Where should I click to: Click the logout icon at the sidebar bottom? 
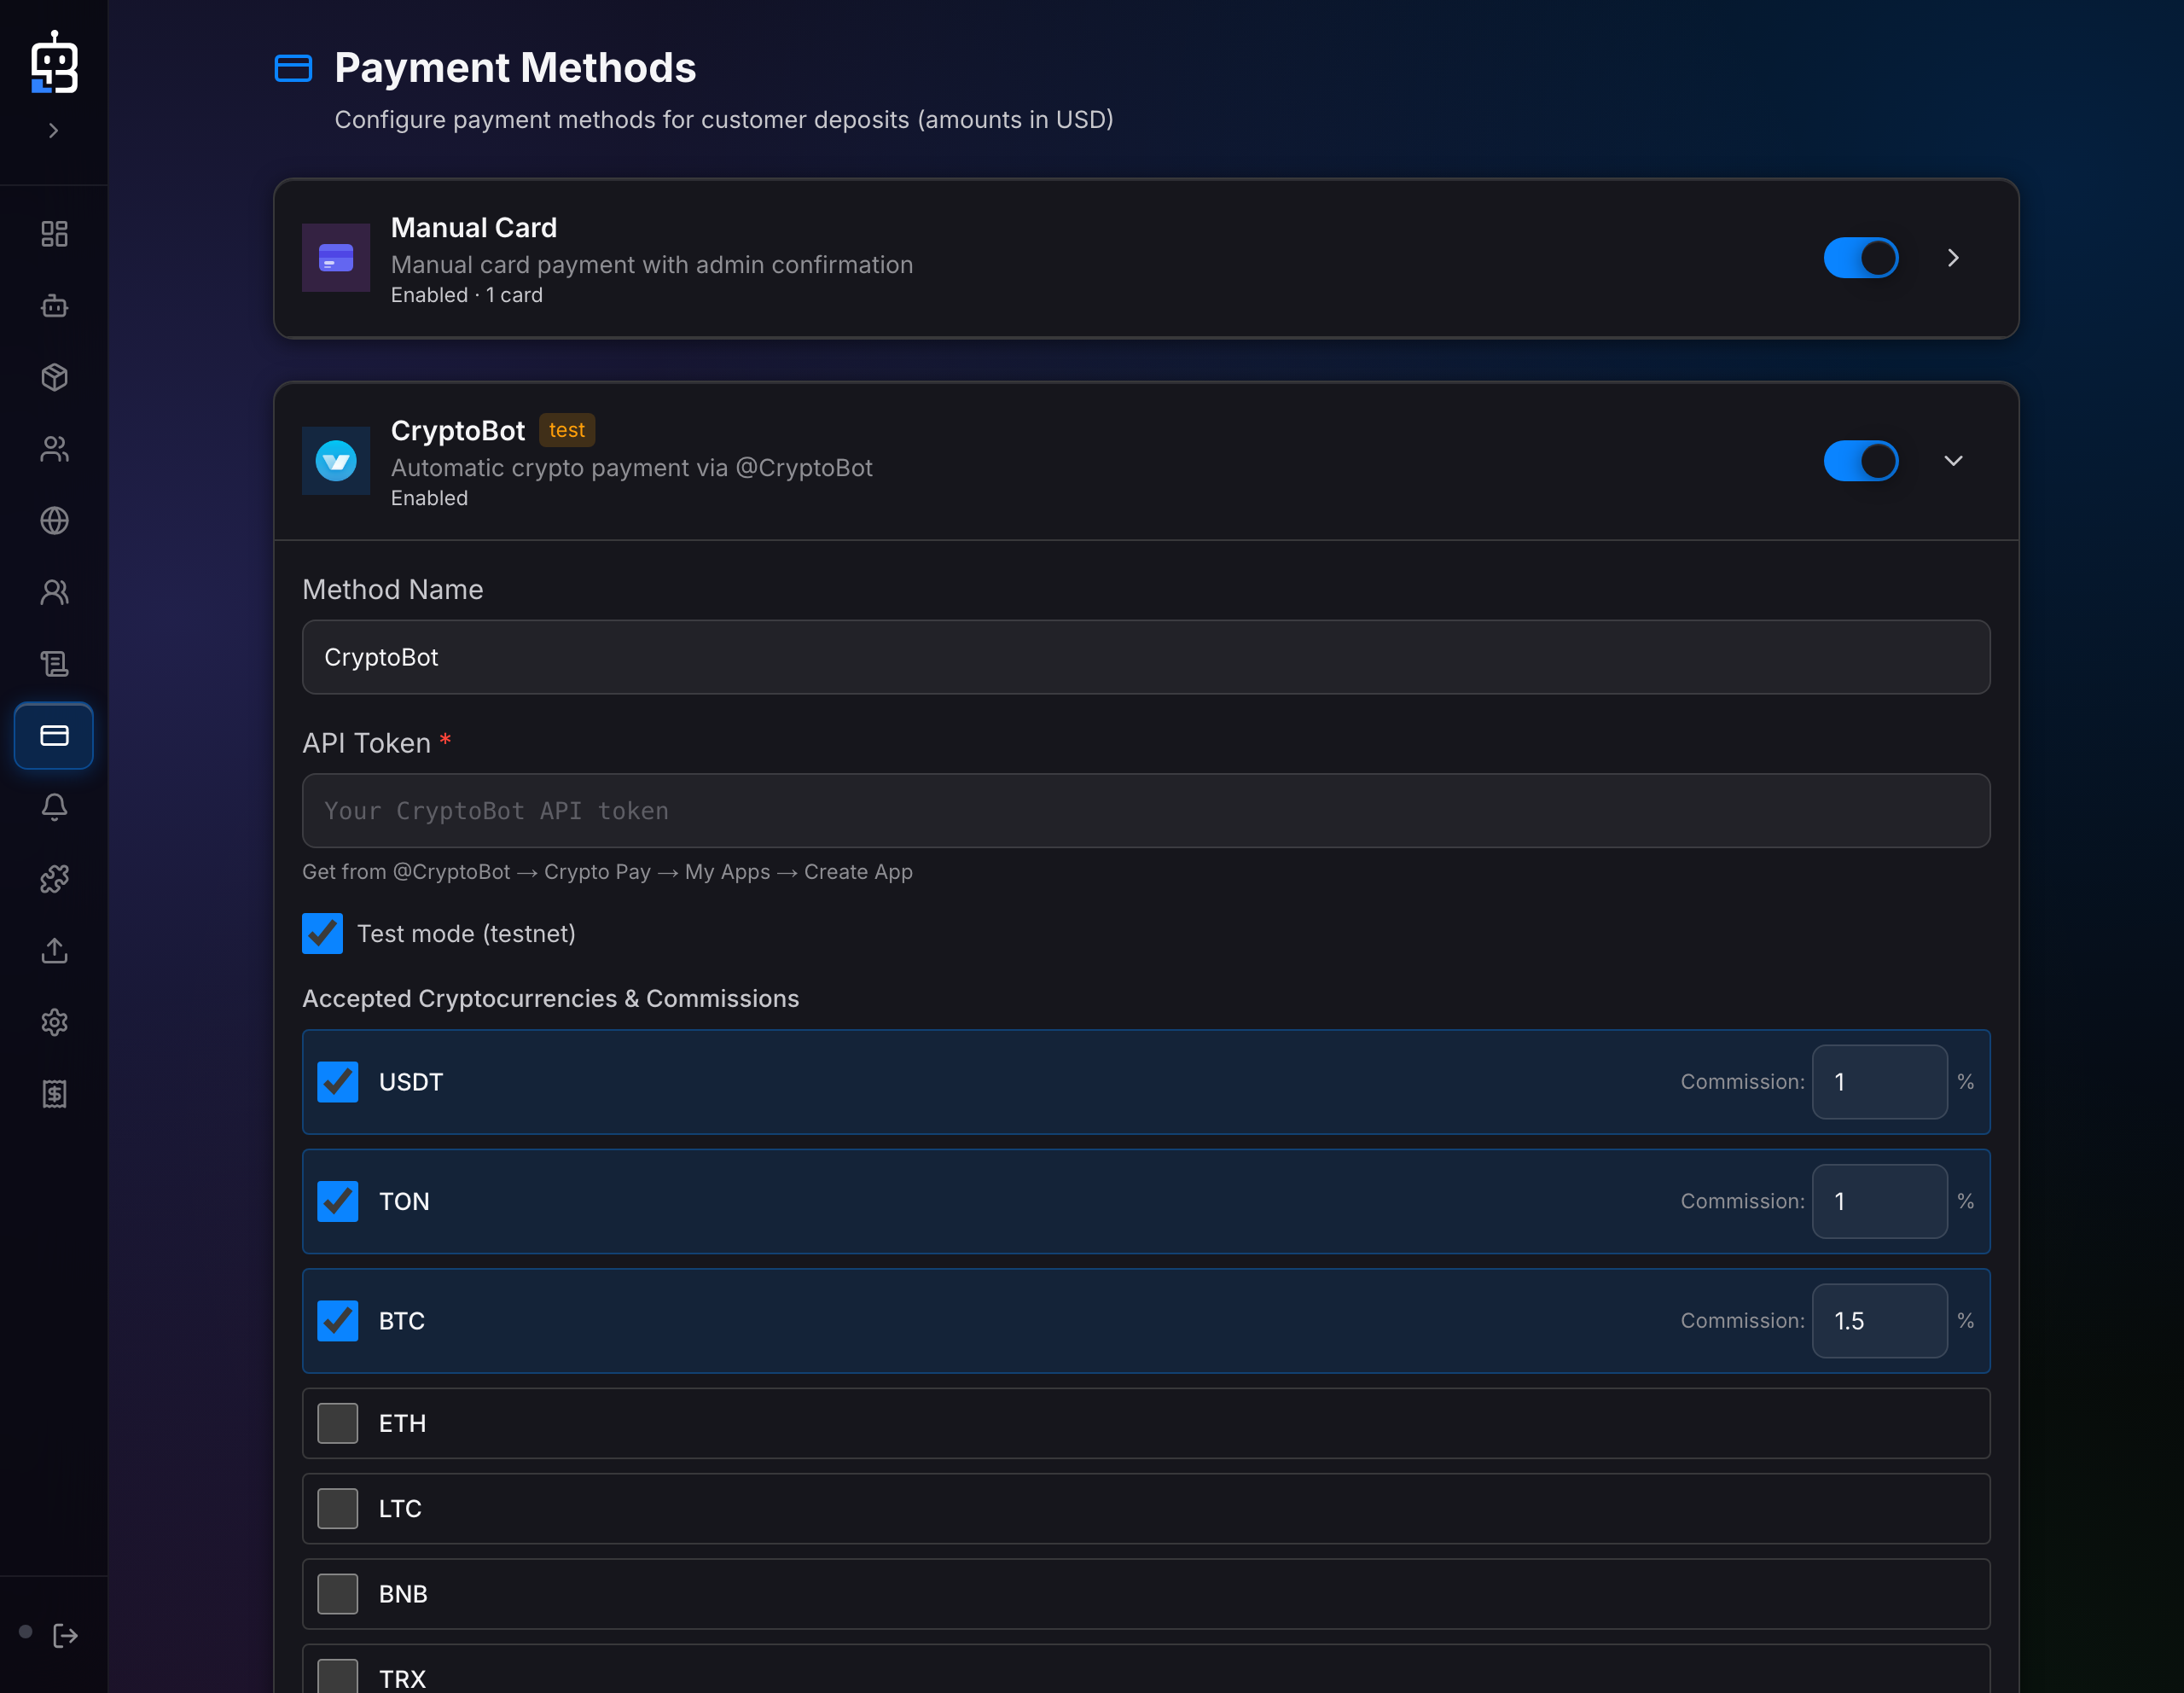point(65,1635)
